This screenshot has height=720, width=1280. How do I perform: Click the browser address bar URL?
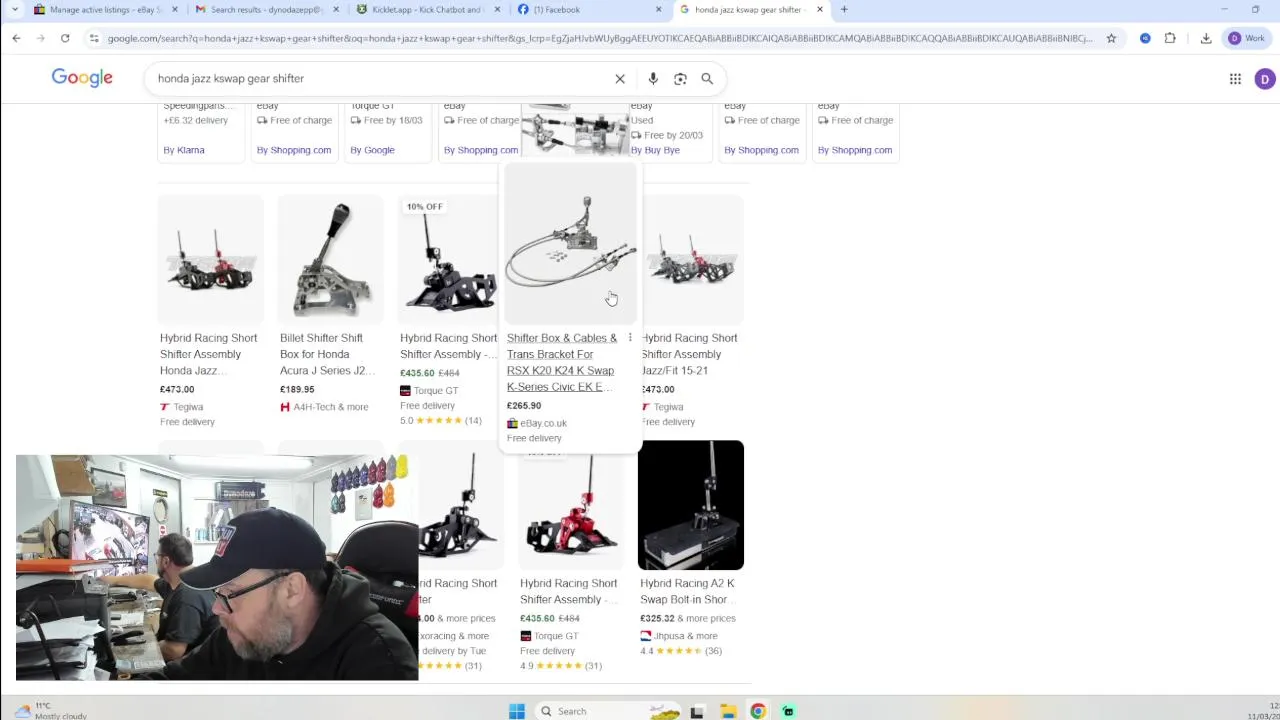click(x=600, y=38)
